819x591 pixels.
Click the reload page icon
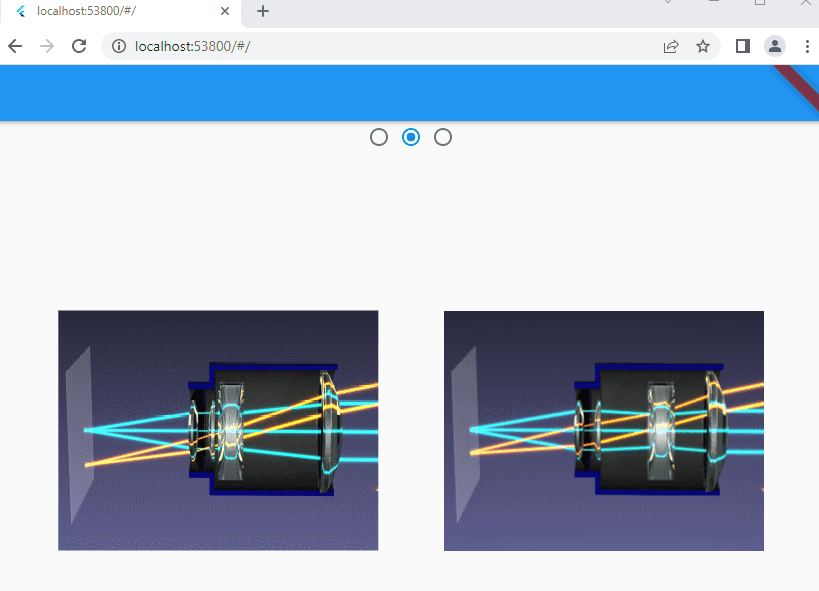pos(79,46)
